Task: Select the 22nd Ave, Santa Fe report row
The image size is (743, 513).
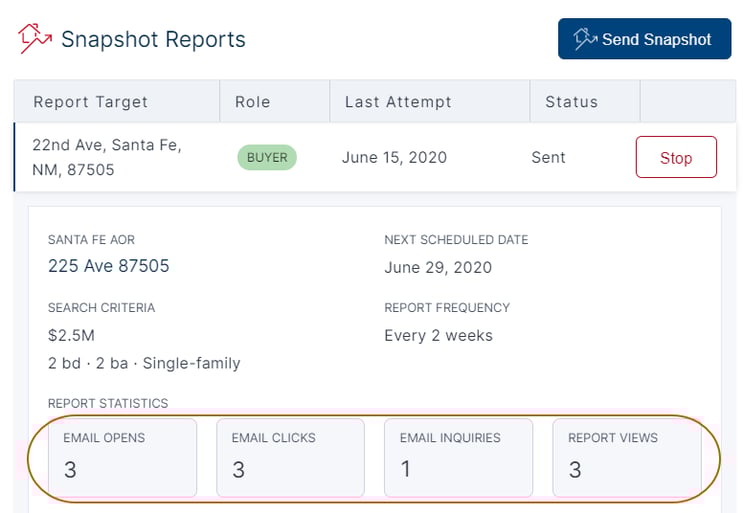Action: coord(375,157)
